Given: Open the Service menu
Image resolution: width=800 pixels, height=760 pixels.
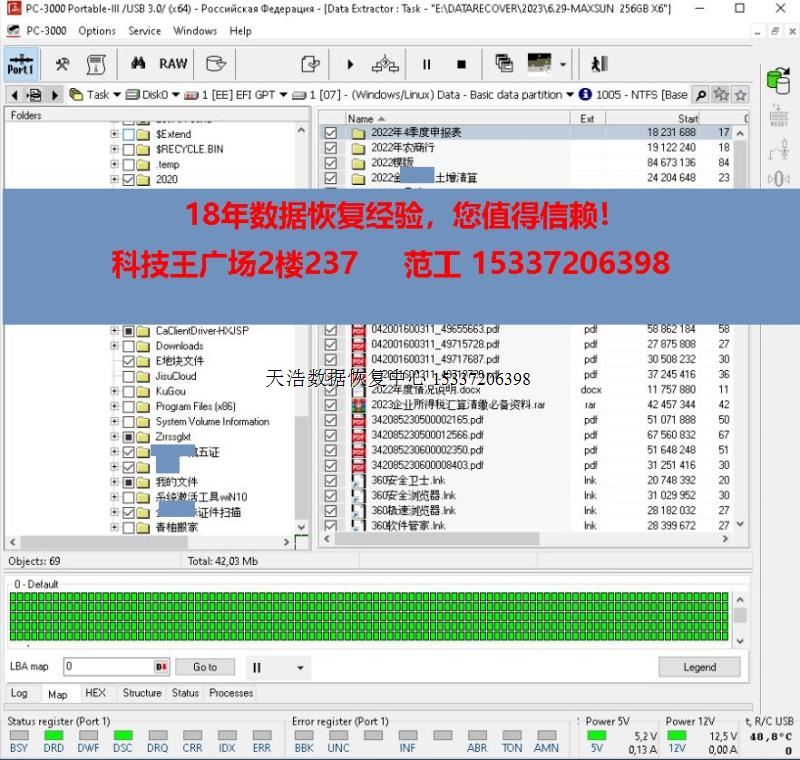Looking at the screenshot, I should click(x=144, y=31).
